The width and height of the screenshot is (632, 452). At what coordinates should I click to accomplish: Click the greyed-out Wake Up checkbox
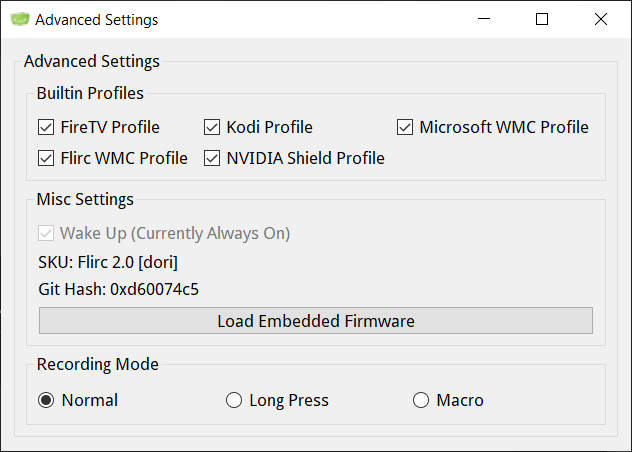click(46, 233)
